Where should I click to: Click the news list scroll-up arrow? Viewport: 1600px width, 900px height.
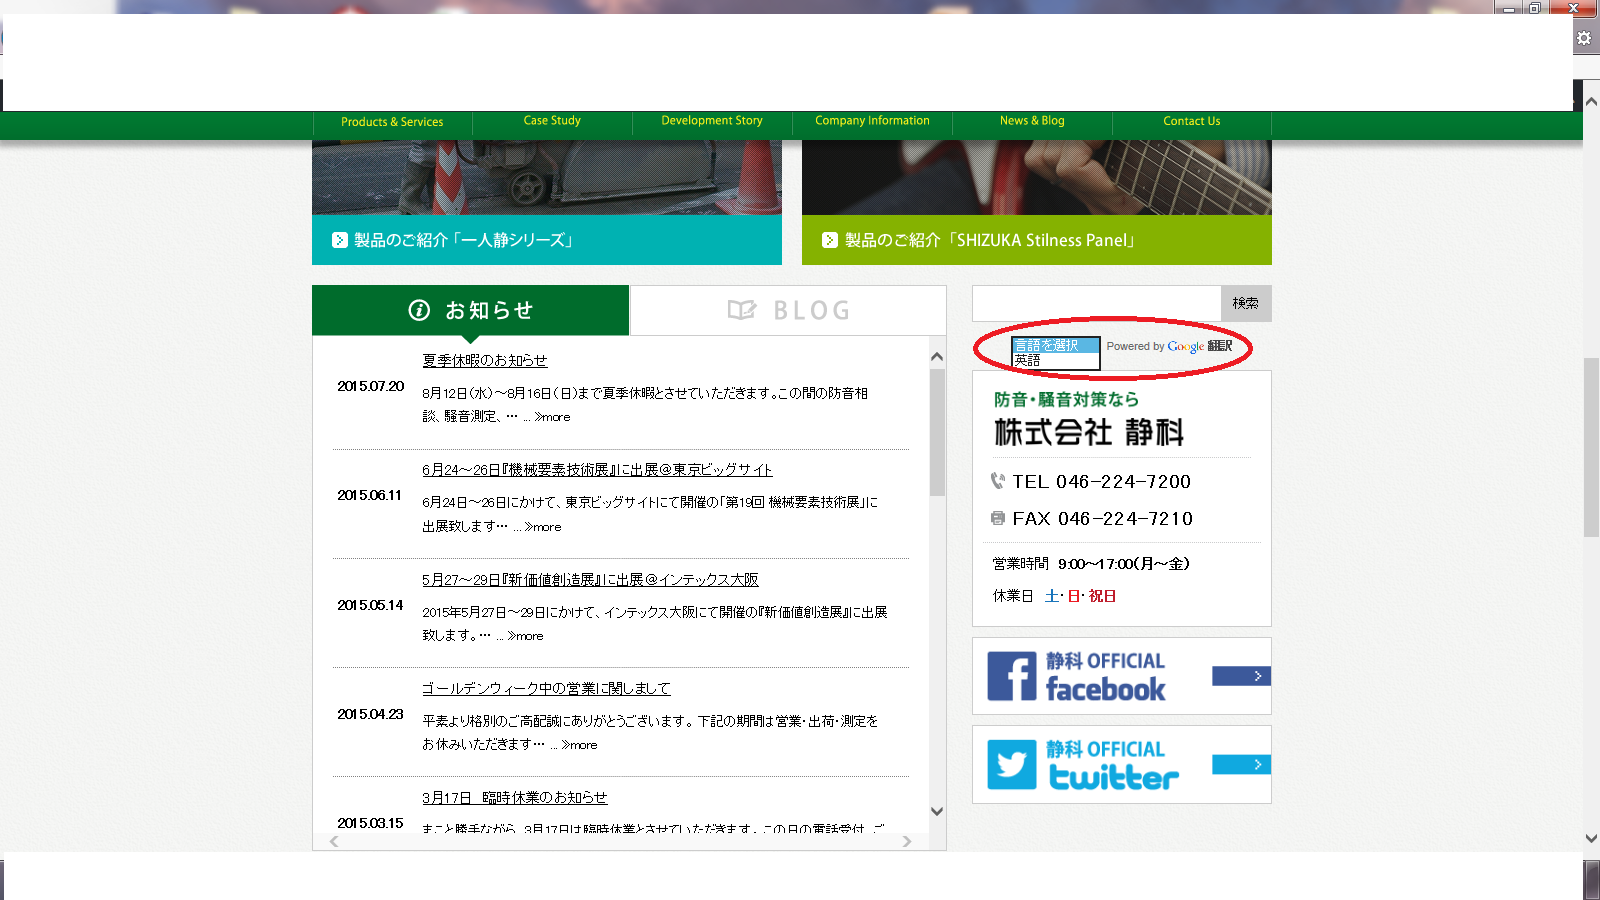click(937, 356)
